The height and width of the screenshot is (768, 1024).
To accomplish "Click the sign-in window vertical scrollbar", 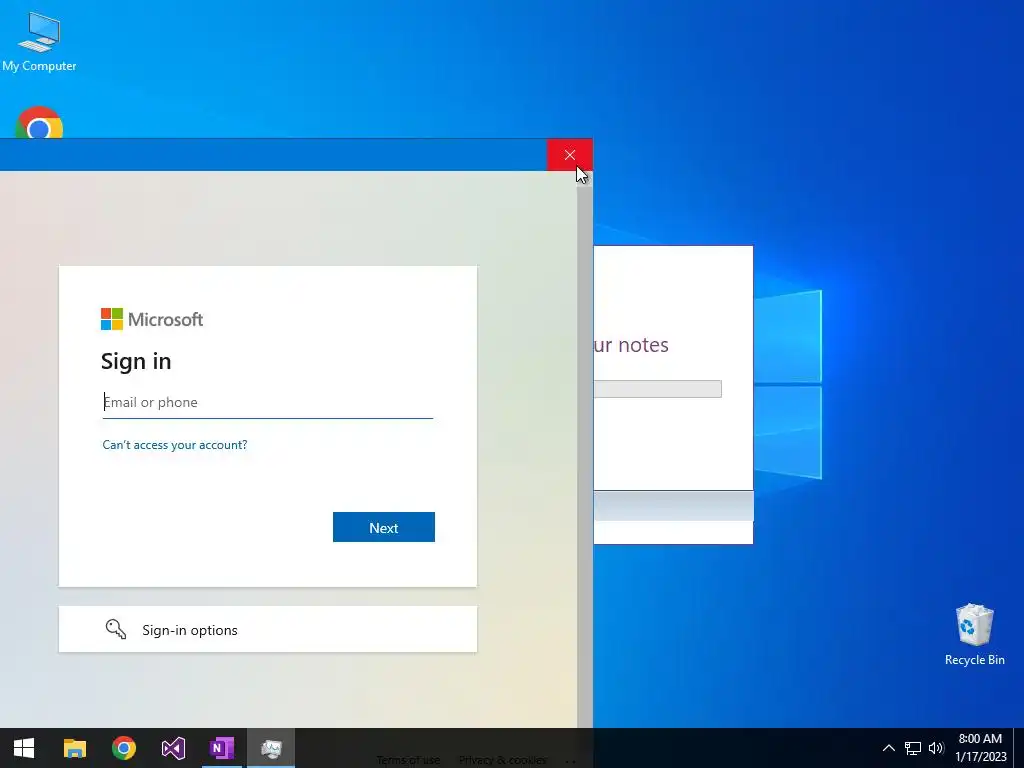I will point(584,449).
